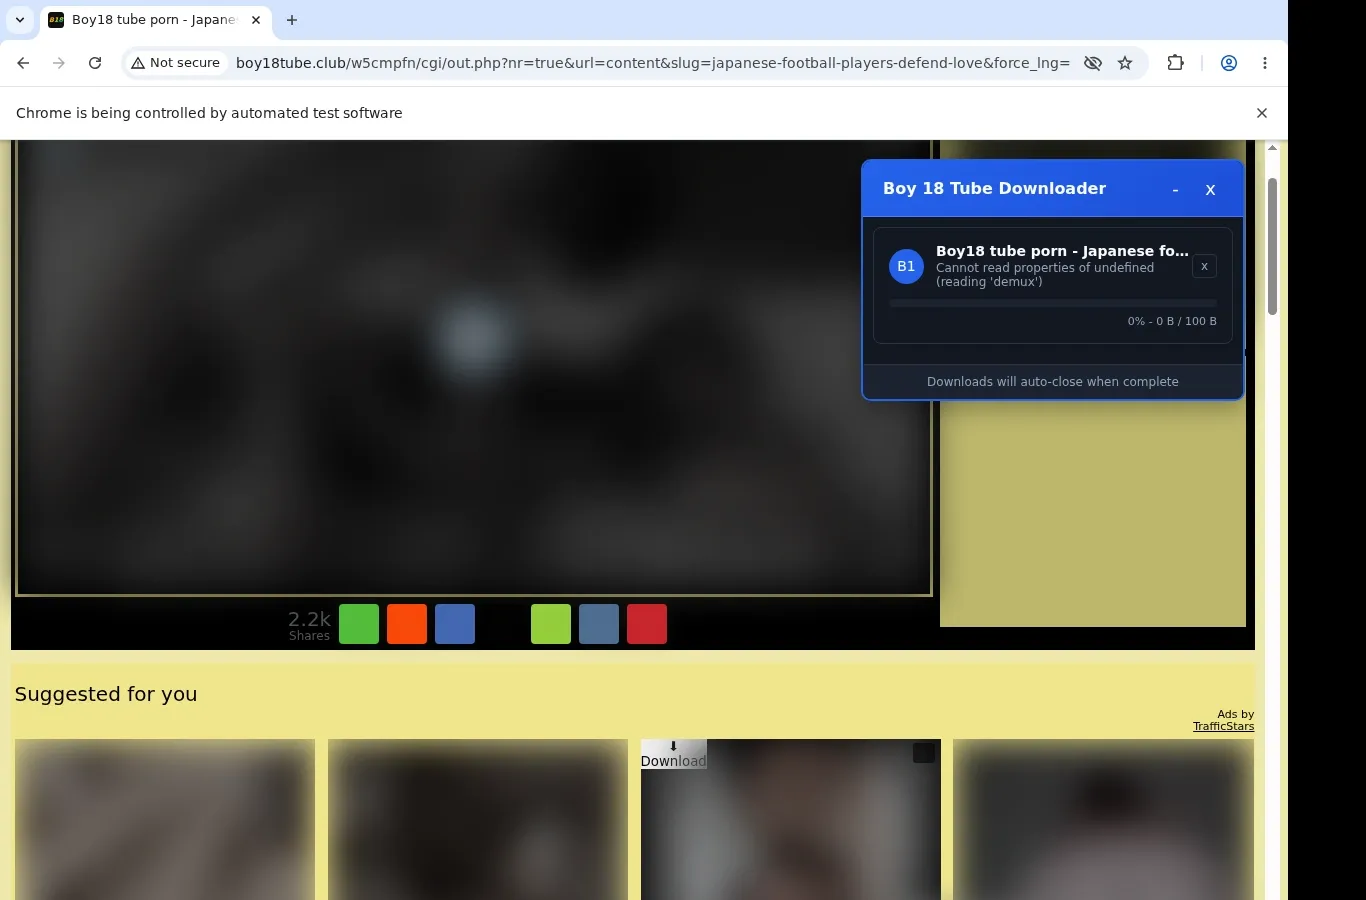This screenshot has width=1366, height=900.
Task: Click the Download button on the suggested thumbnail
Action: (x=674, y=754)
